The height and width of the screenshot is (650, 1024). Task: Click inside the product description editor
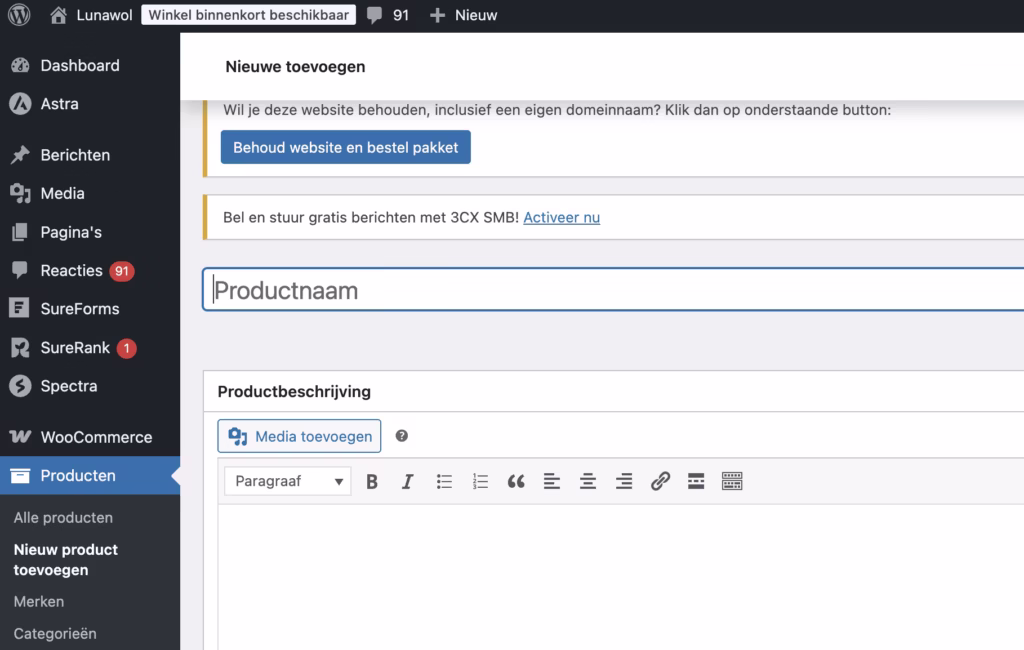tap(620, 577)
